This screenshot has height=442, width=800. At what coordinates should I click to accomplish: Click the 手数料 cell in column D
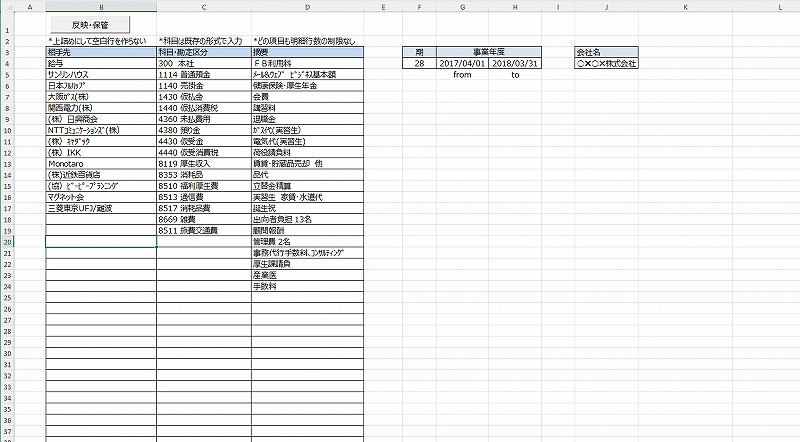pos(302,286)
